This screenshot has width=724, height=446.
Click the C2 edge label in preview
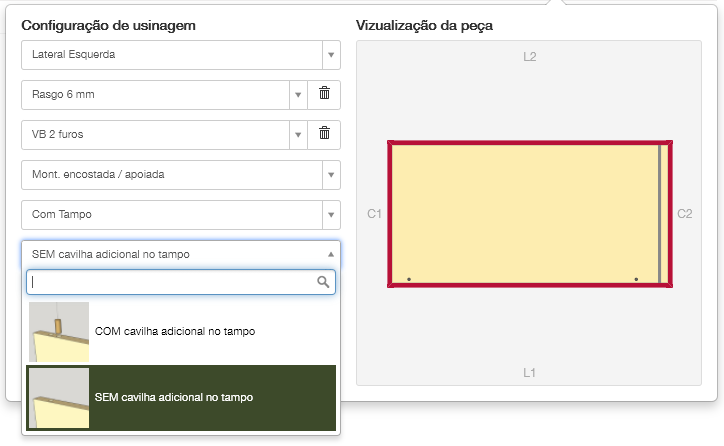tap(685, 214)
